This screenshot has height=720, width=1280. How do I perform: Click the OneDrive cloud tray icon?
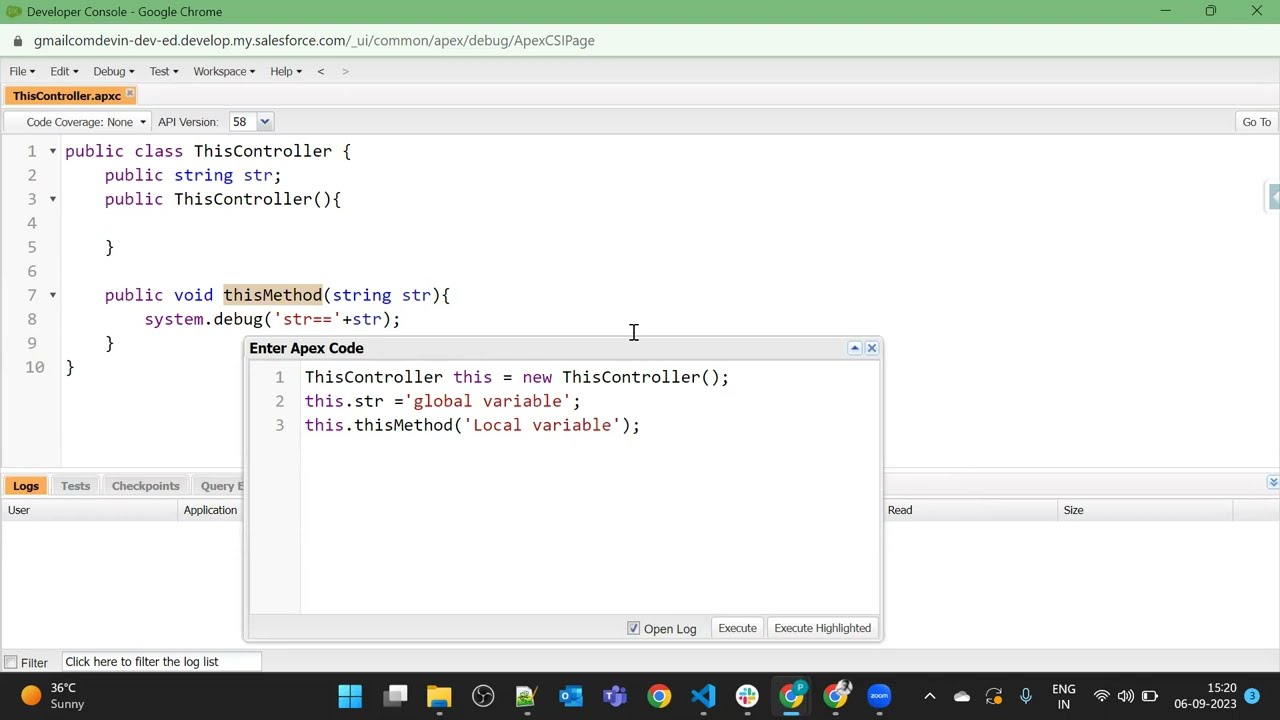pyautogui.click(x=961, y=696)
